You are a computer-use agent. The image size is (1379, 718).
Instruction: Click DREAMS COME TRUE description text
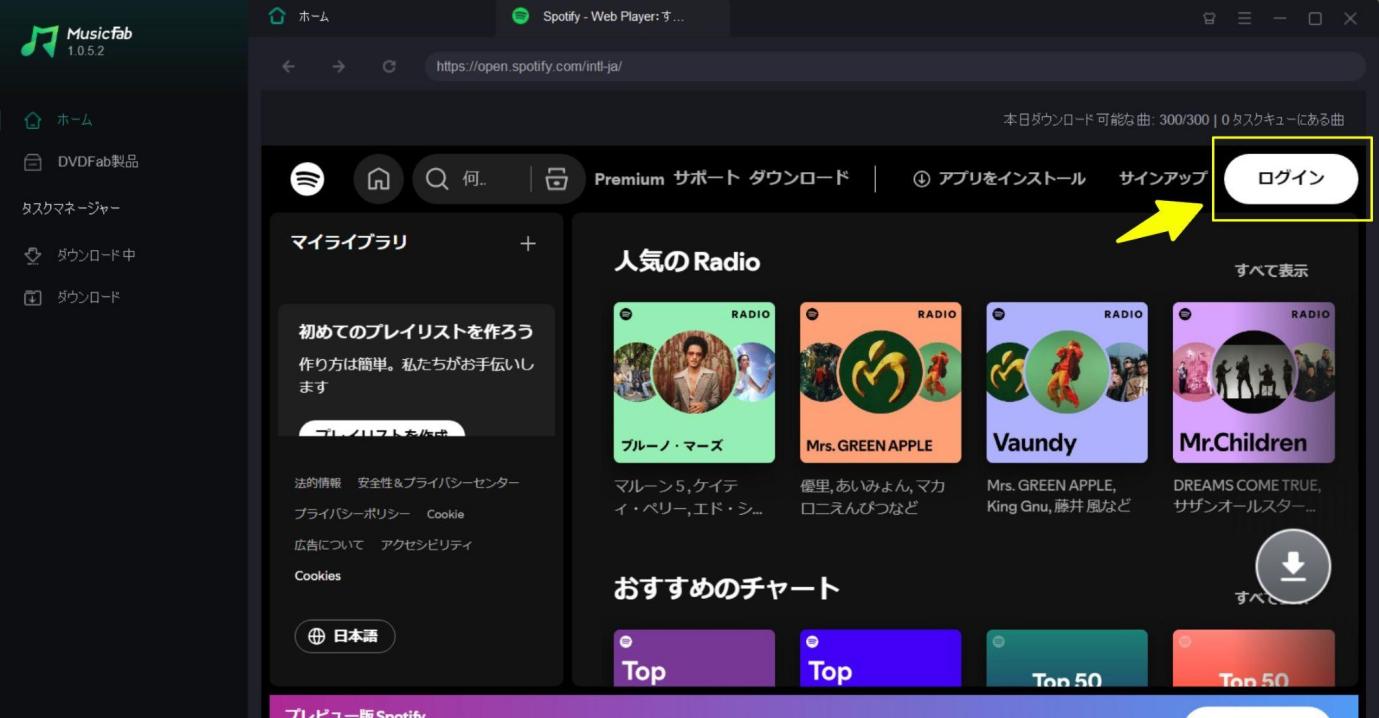coord(1248,497)
